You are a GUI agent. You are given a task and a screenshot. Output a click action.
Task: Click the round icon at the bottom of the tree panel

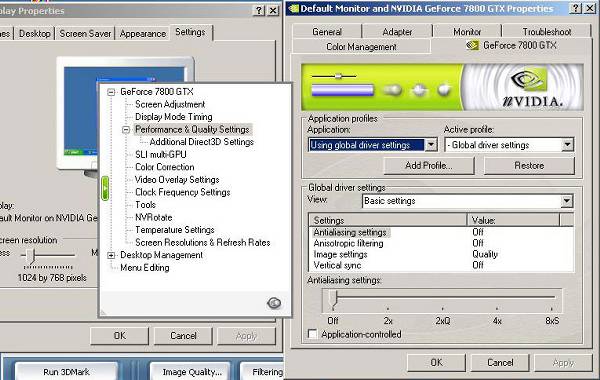coord(274,303)
